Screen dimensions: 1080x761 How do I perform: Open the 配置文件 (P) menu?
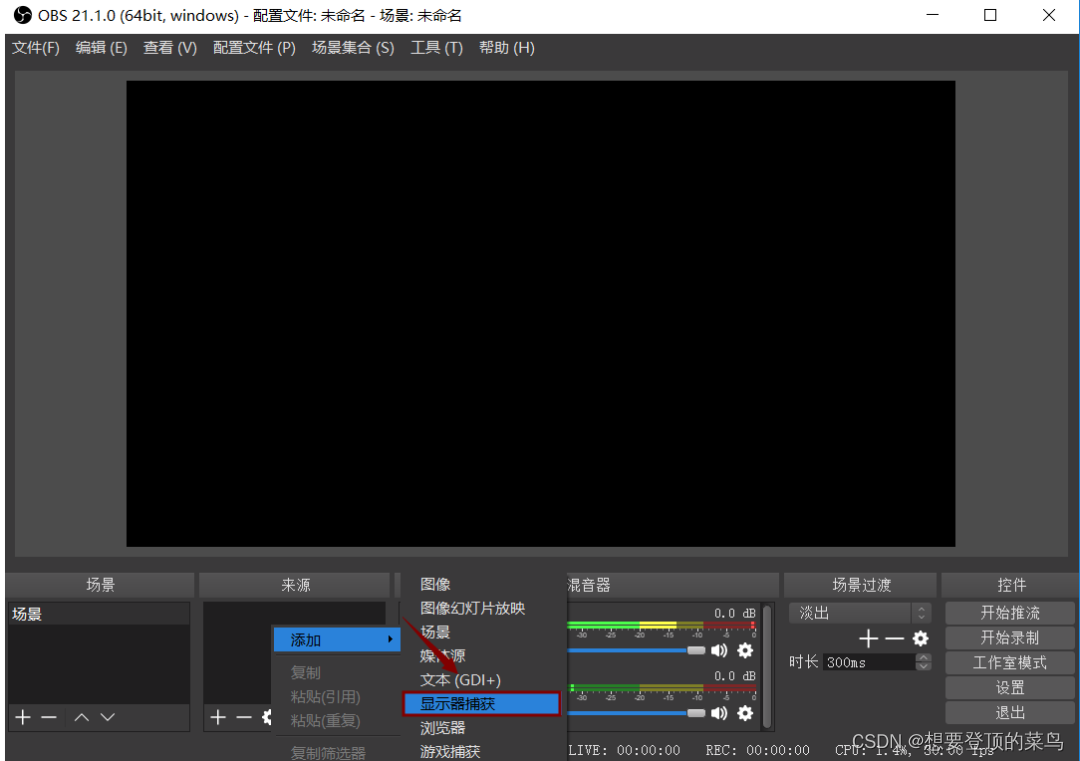click(254, 48)
